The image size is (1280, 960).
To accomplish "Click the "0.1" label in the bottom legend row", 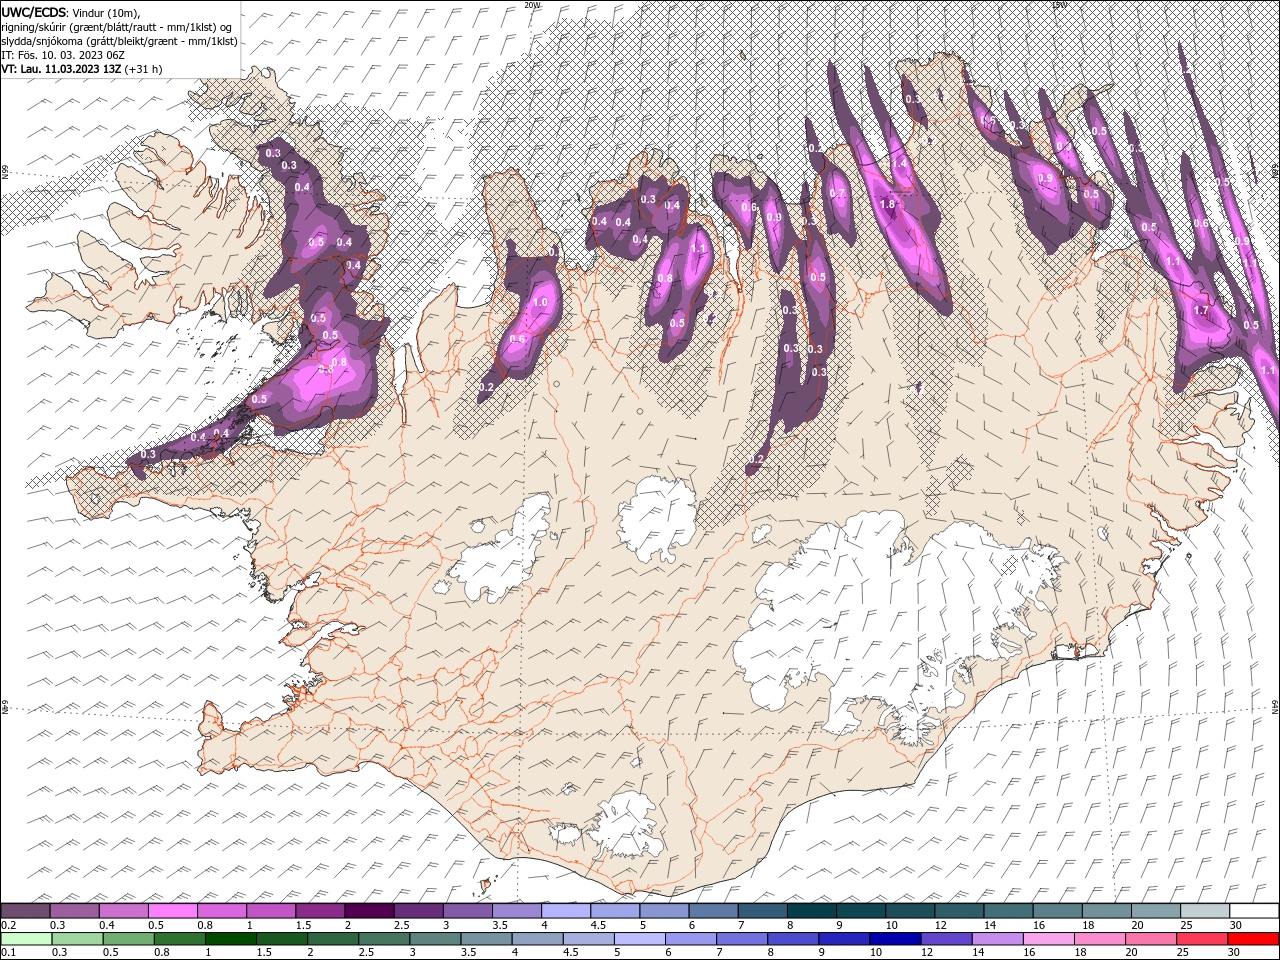I will click(8, 953).
